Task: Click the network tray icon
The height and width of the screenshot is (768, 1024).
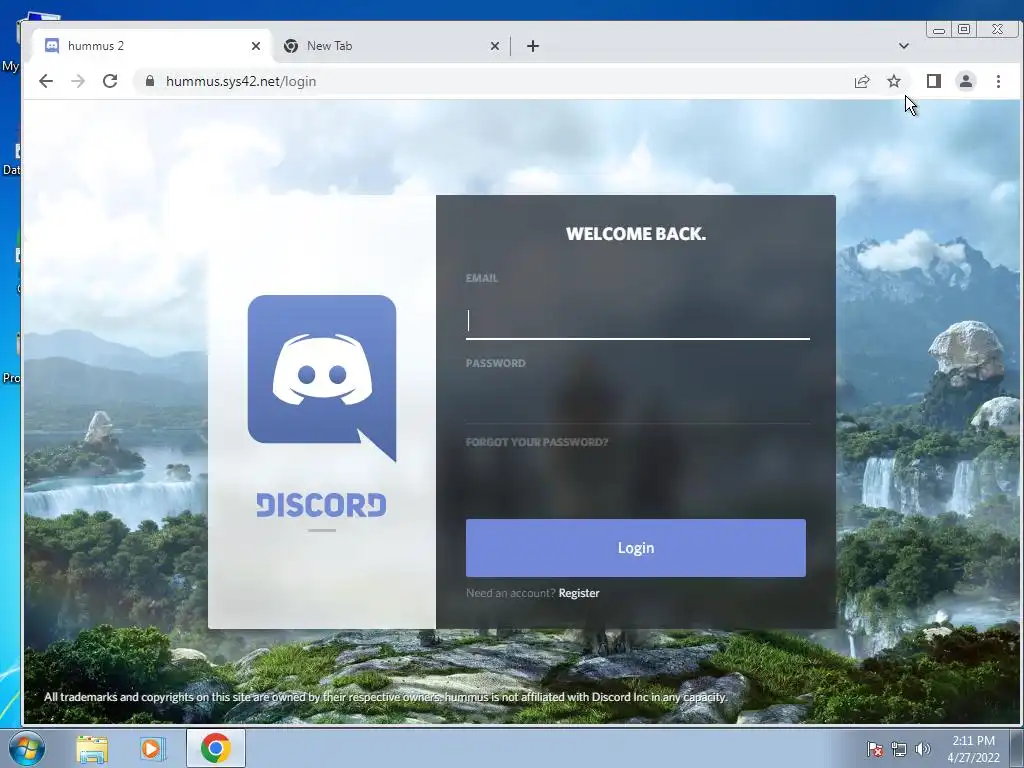Action: 899,749
